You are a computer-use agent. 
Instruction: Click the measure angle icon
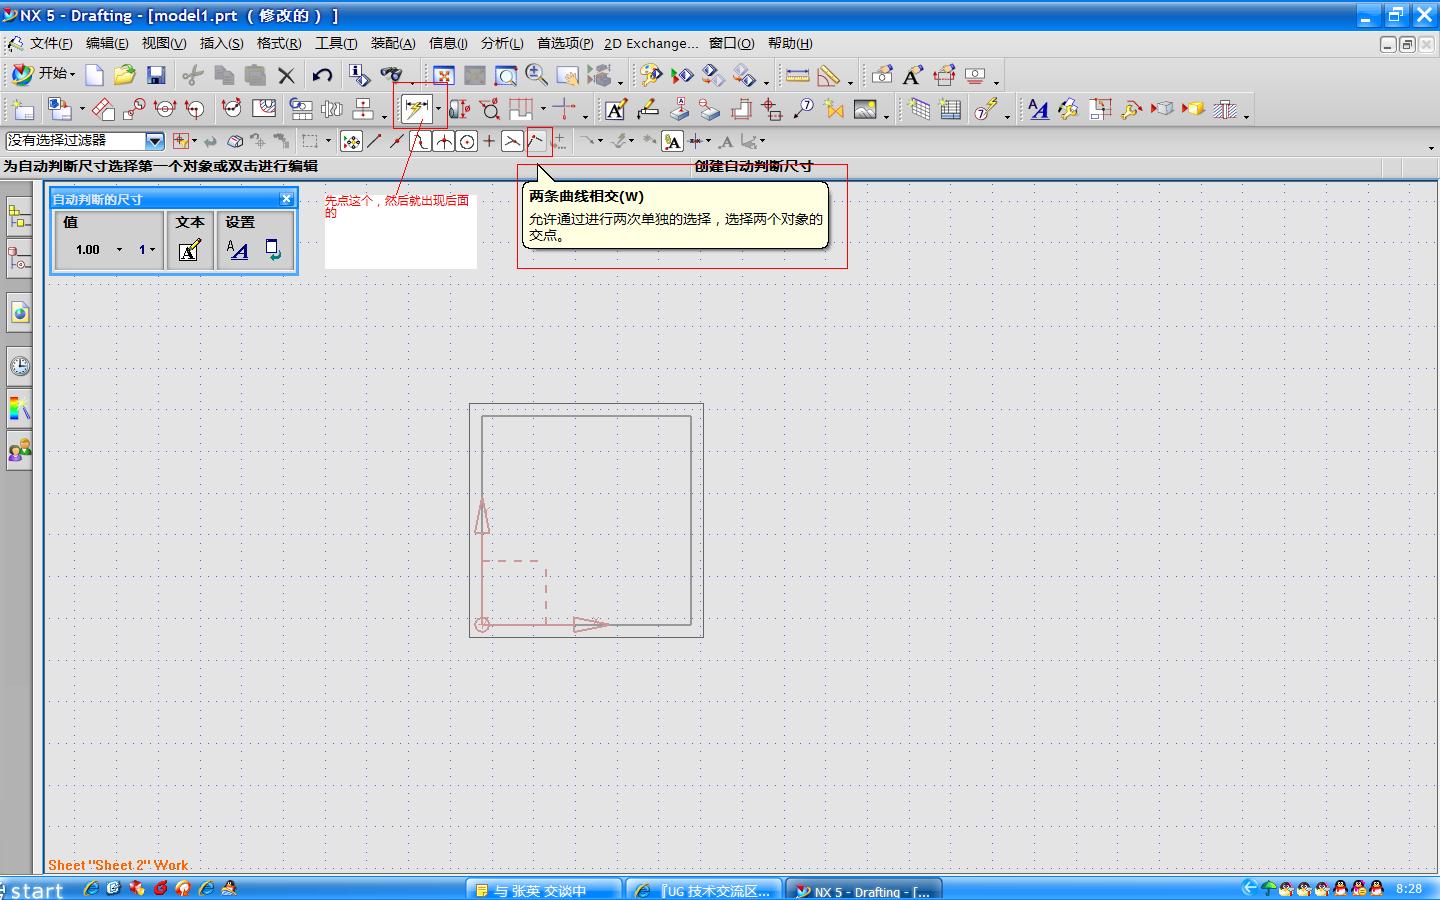pos(828,75)
